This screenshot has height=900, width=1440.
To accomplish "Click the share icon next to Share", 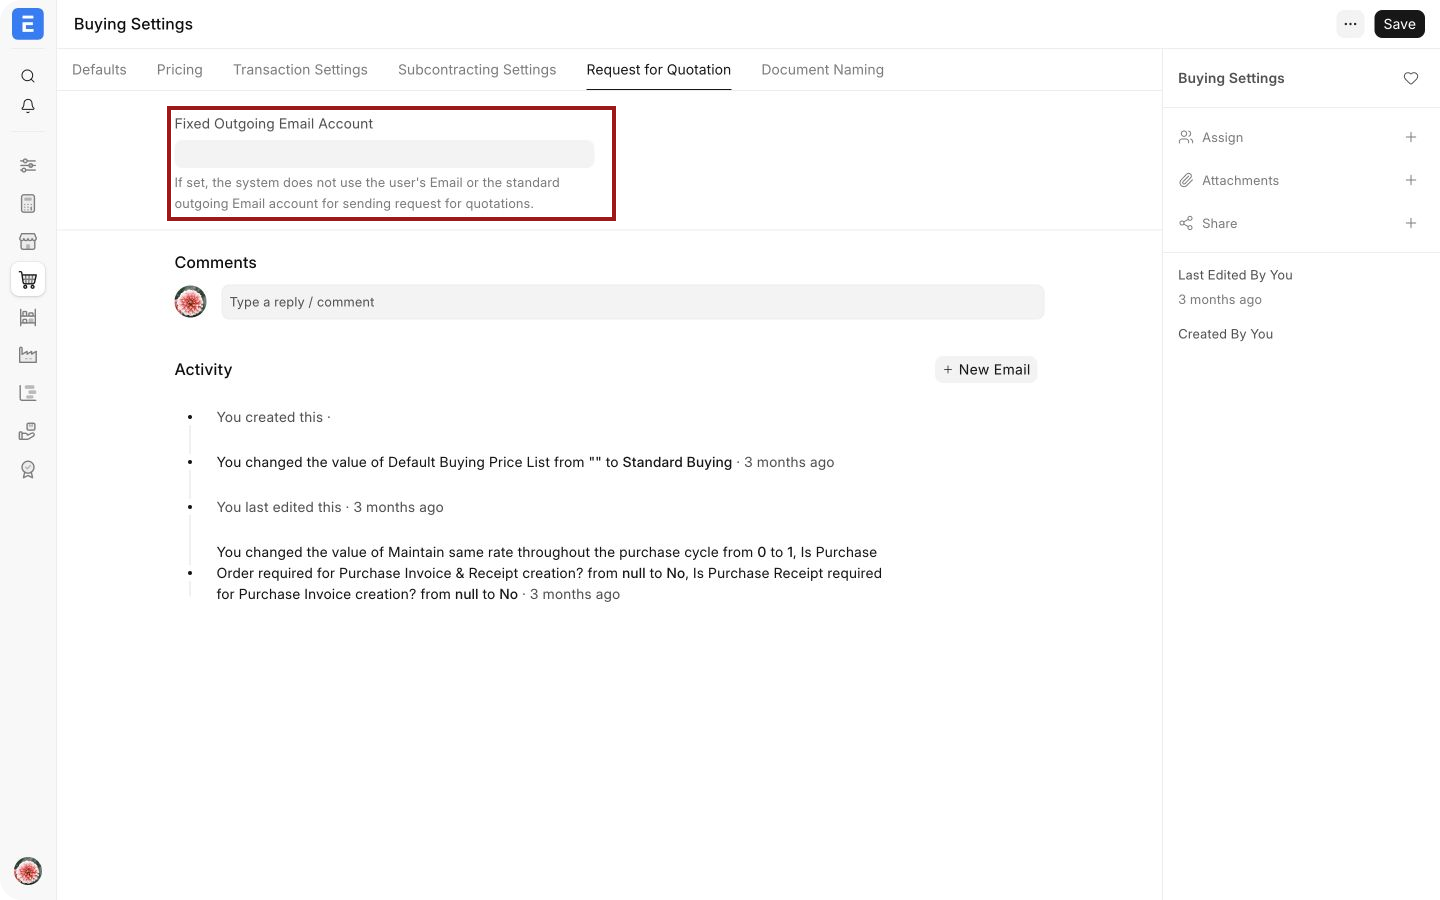I will click(x=1186, y=223).
